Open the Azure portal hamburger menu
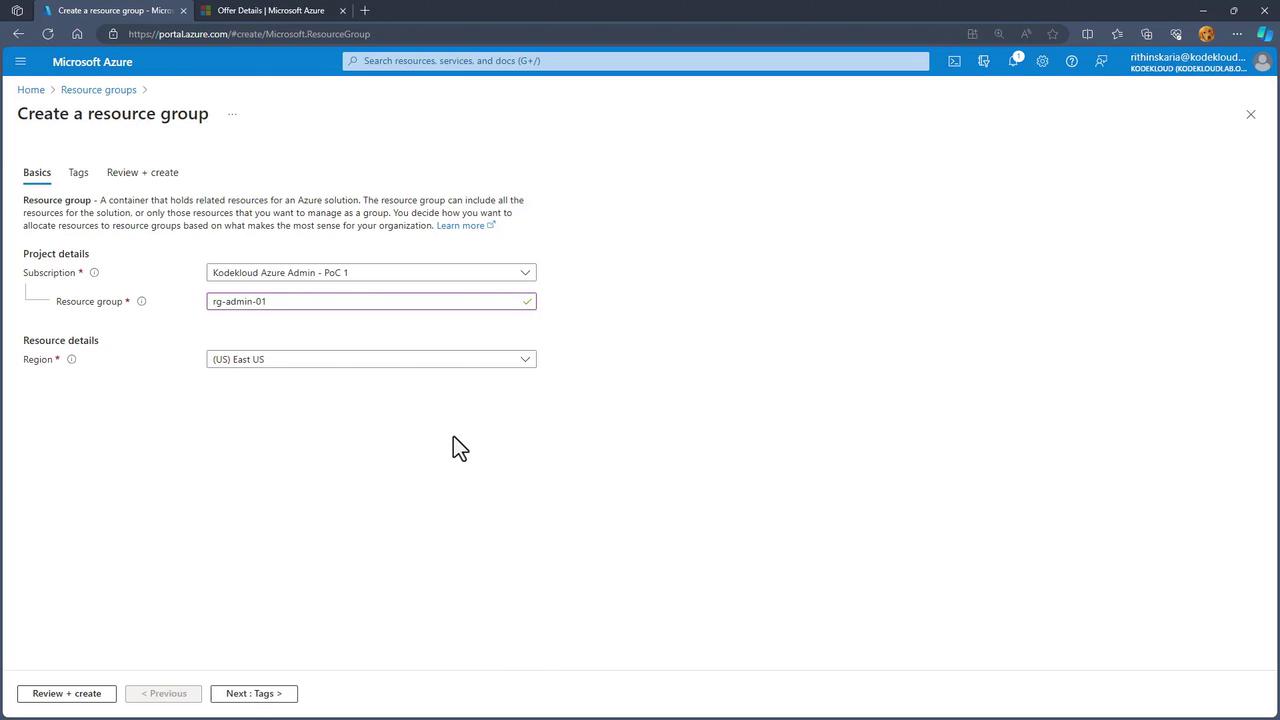Image resolution: width=1280 pixels, height=720 pixels. point(20,61)
